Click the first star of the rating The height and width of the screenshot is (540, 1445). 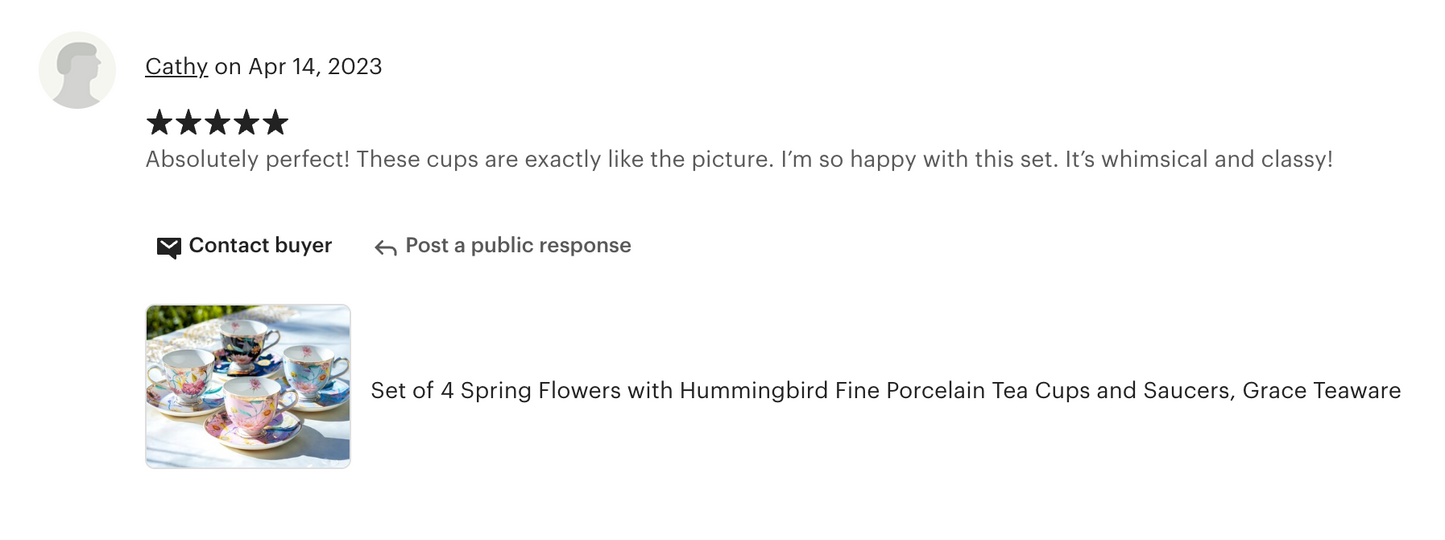[x=159, y=123]
